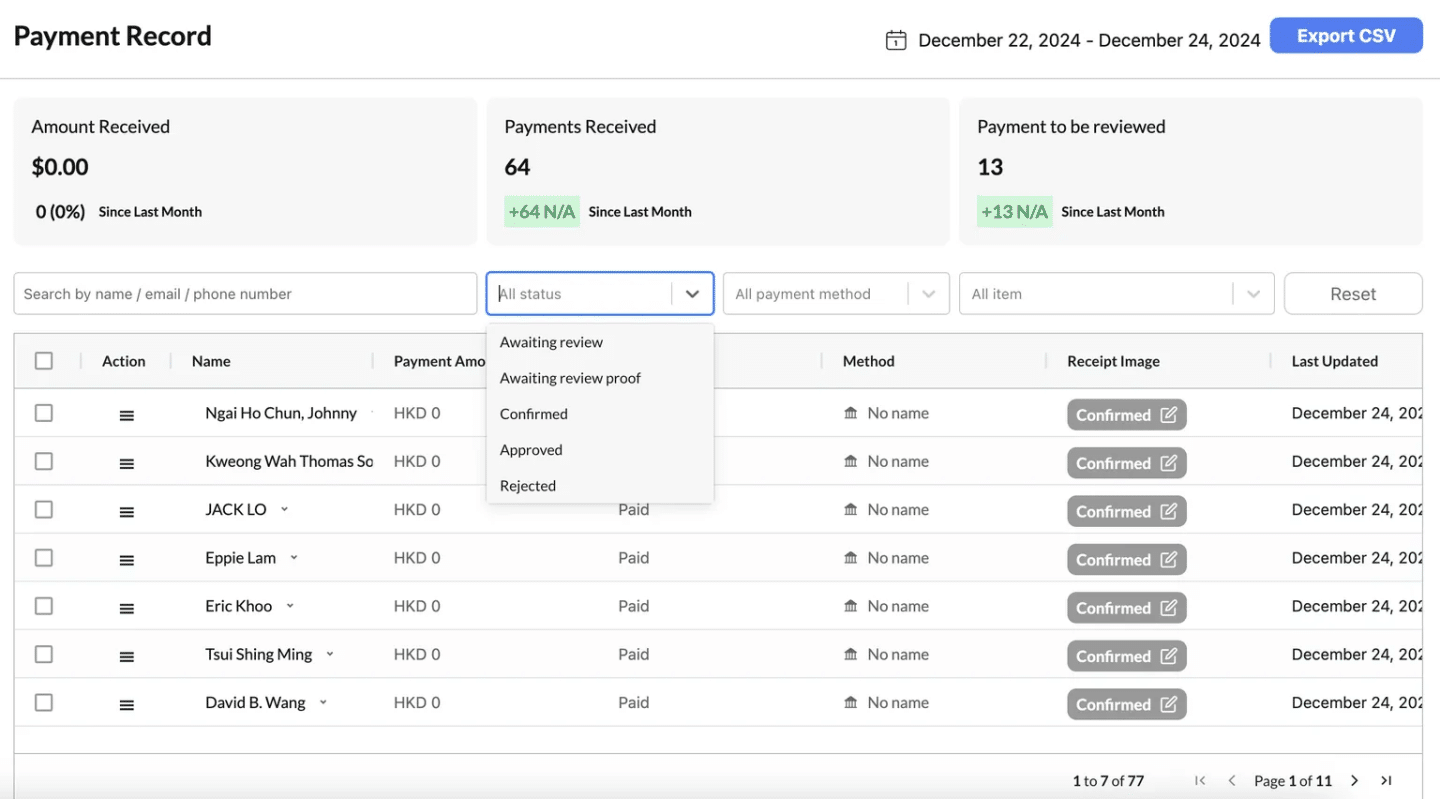Click bank icon in Eppie Lam row
The image size is (1440, 799).
851,557
